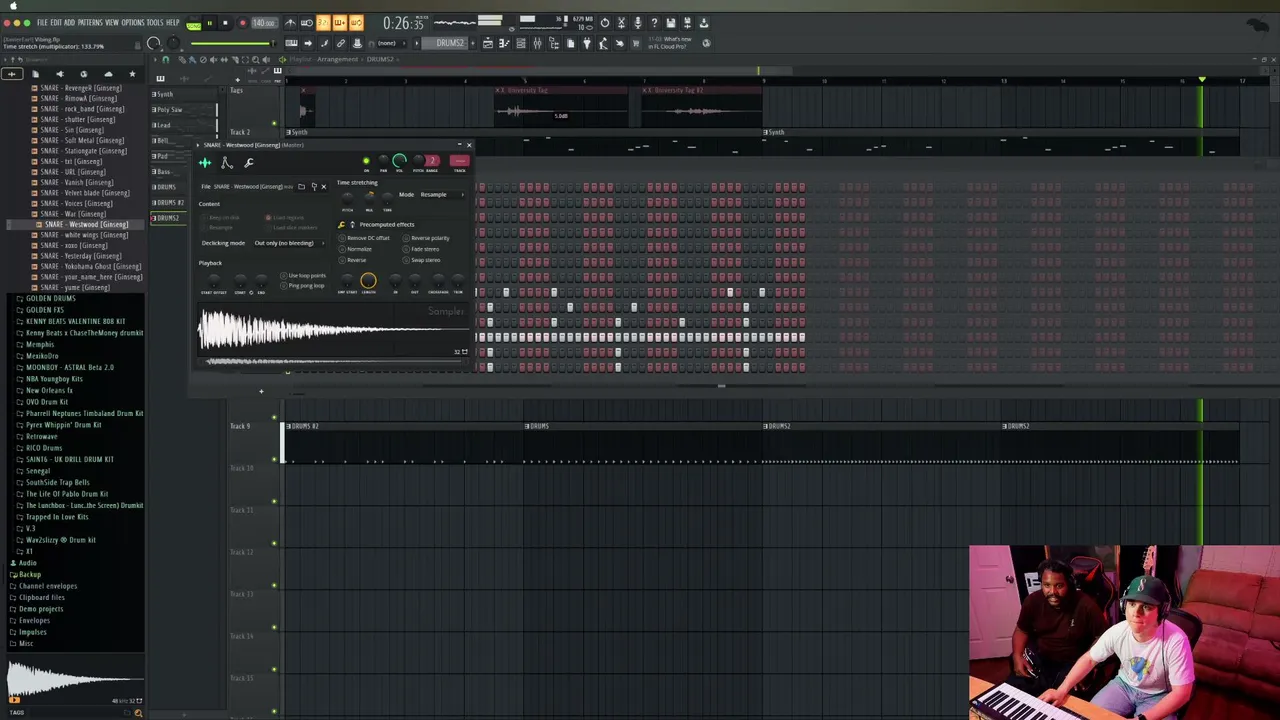Toggle Remove DC offset option
This screenshot has height=720, width=1280.
(x=365, y=238)
